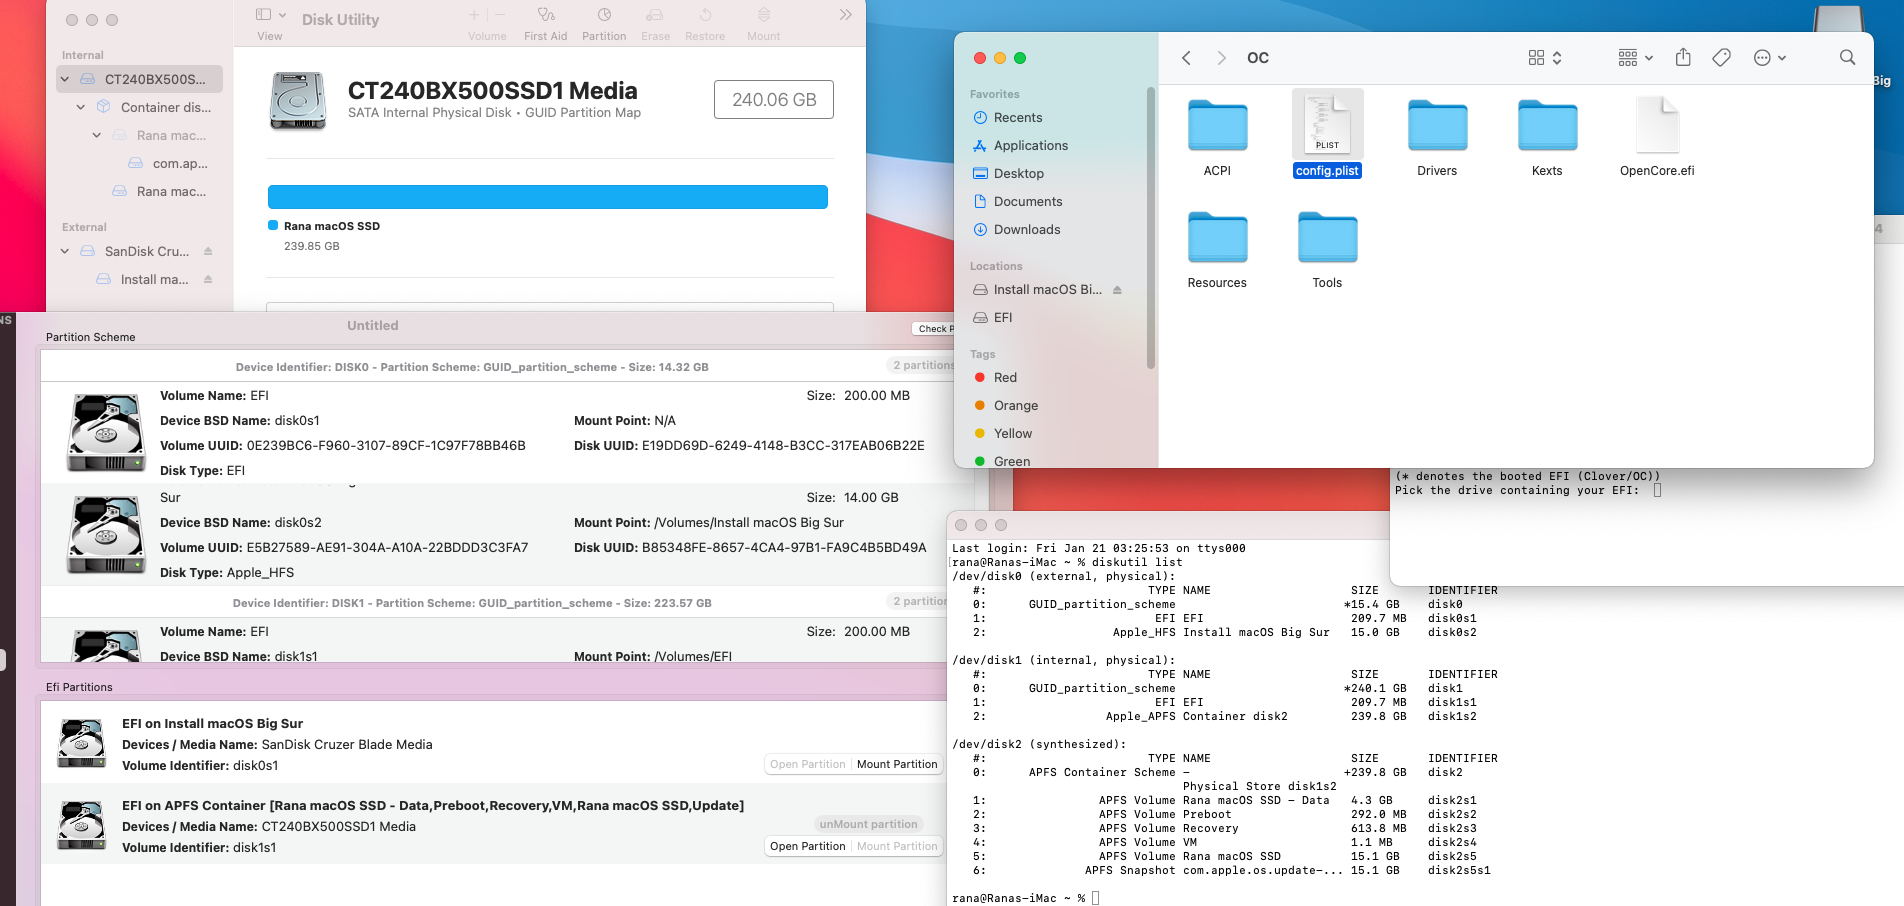Eject the SanDisk Cruzer disk in sidebar
This screenshot has height=906, width=1904.
click(208, 251)
